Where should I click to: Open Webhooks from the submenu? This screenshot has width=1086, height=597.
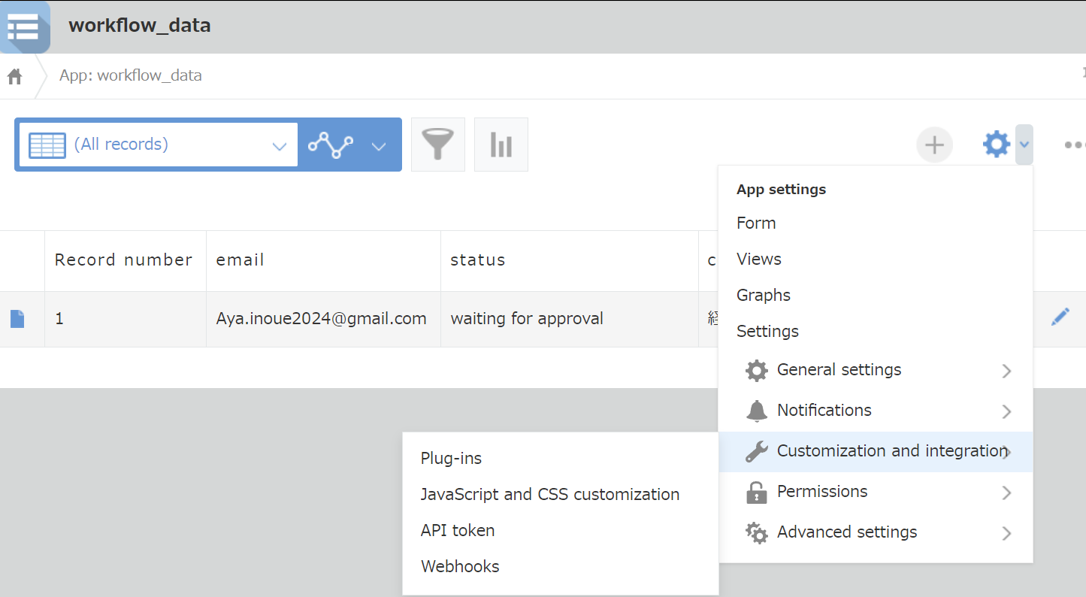tap(459, 566)
